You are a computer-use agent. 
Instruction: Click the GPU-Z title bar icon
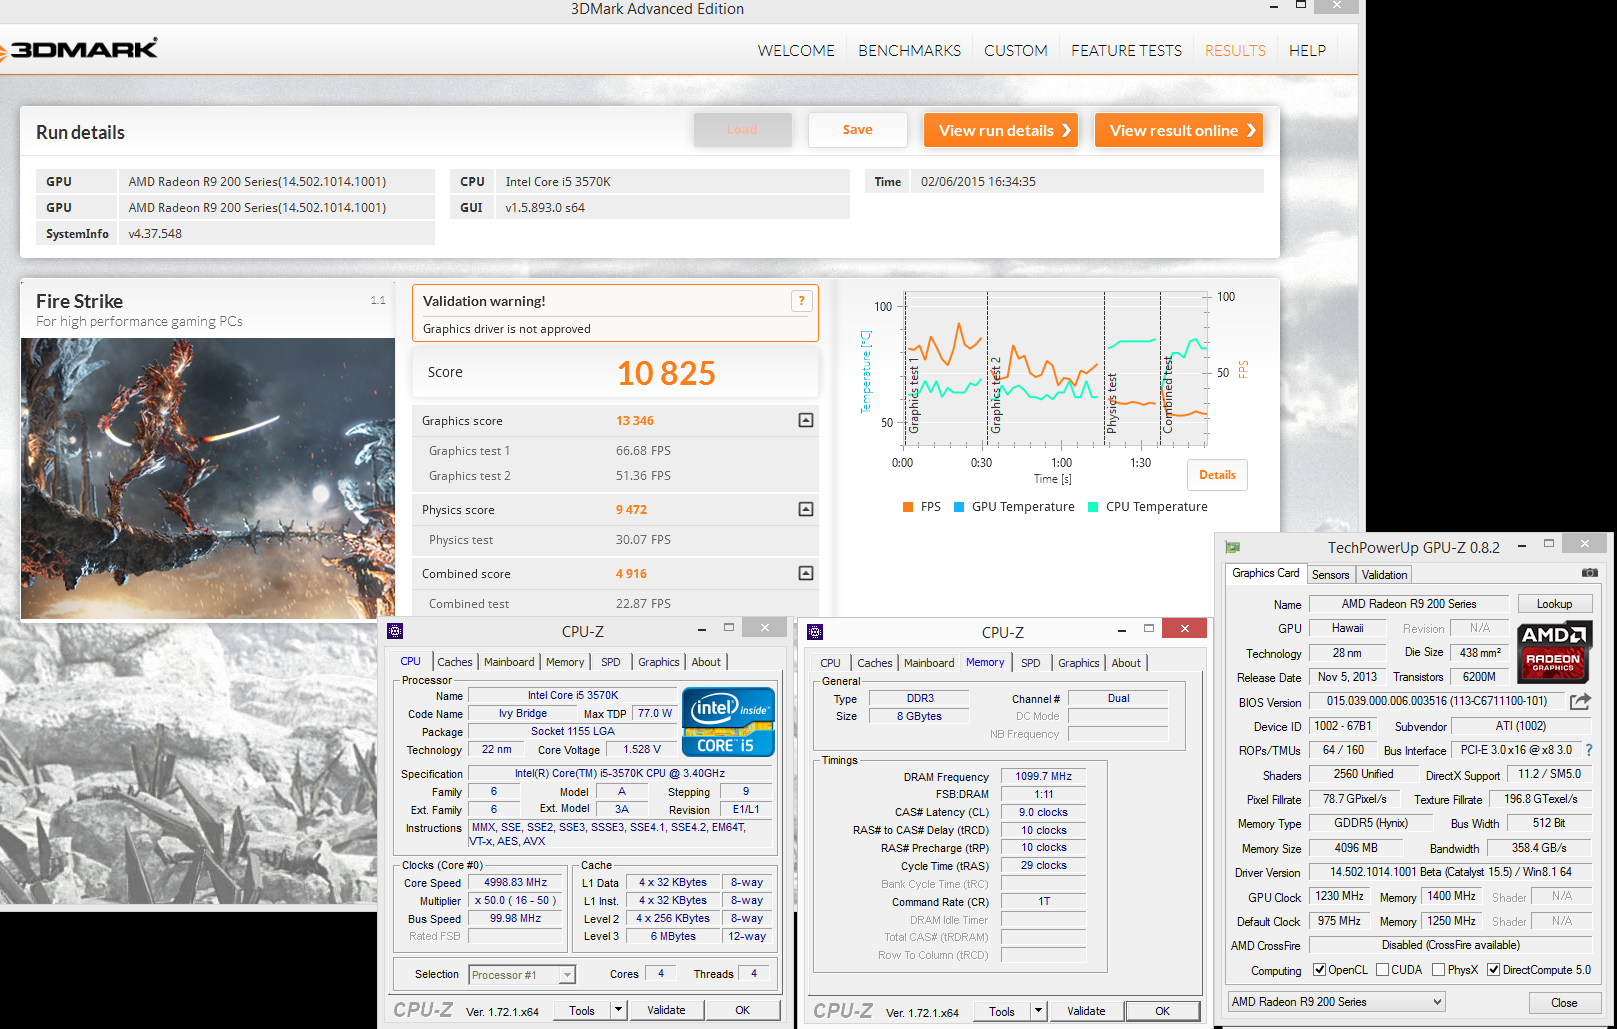click(x=1233, y=547)
